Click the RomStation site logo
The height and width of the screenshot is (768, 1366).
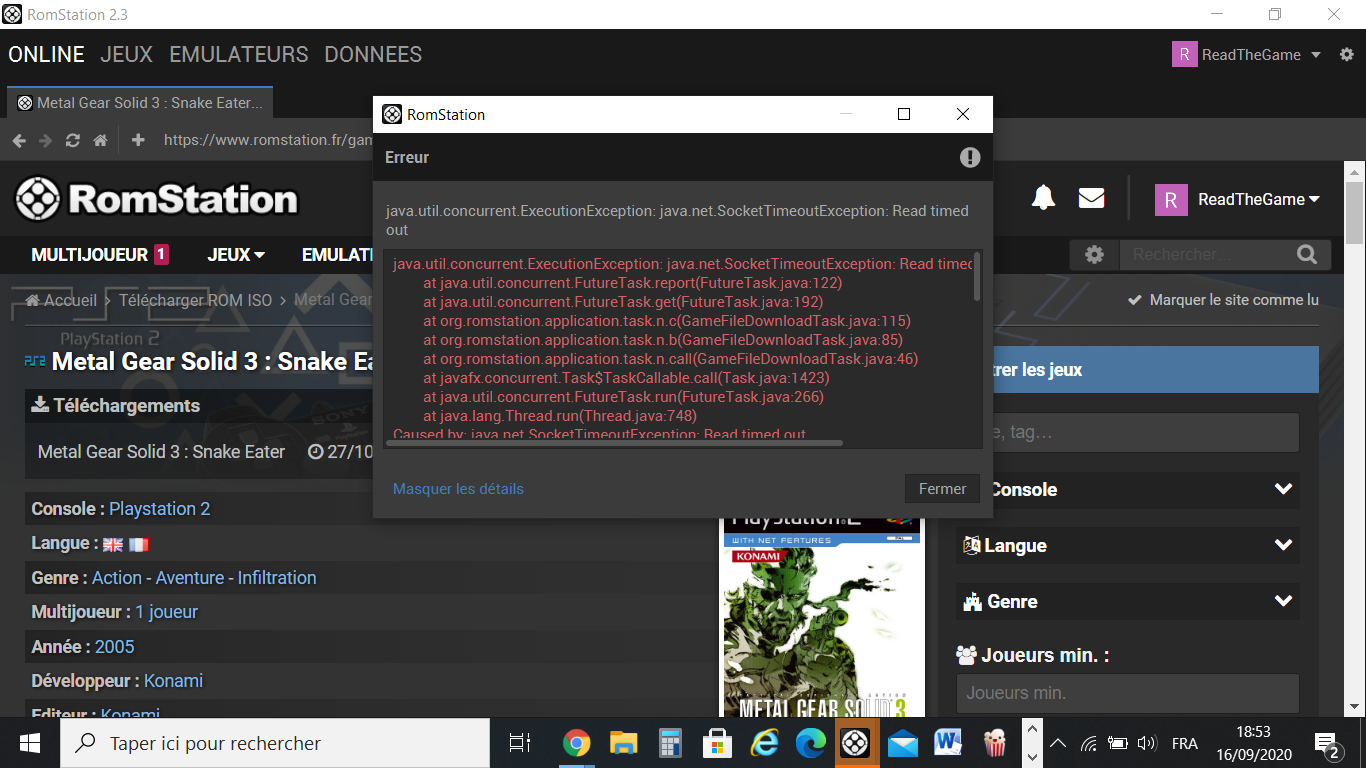(x=157, y=199)
